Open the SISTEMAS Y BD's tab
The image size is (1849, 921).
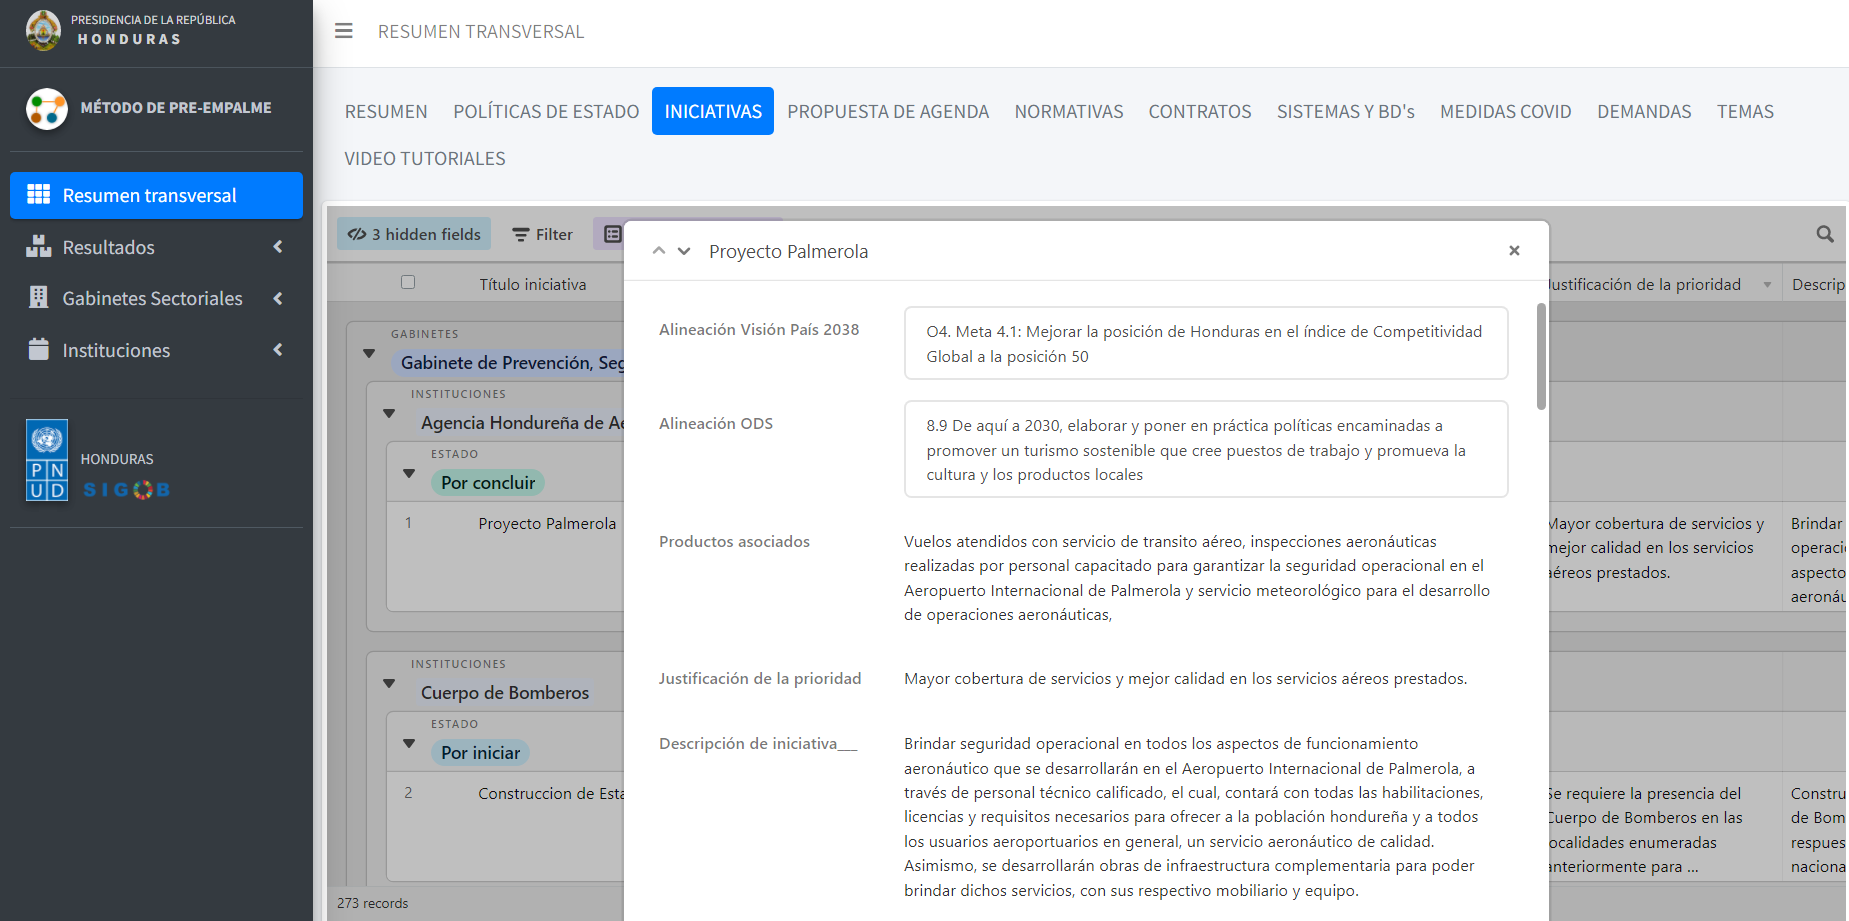coord(1346,111)
